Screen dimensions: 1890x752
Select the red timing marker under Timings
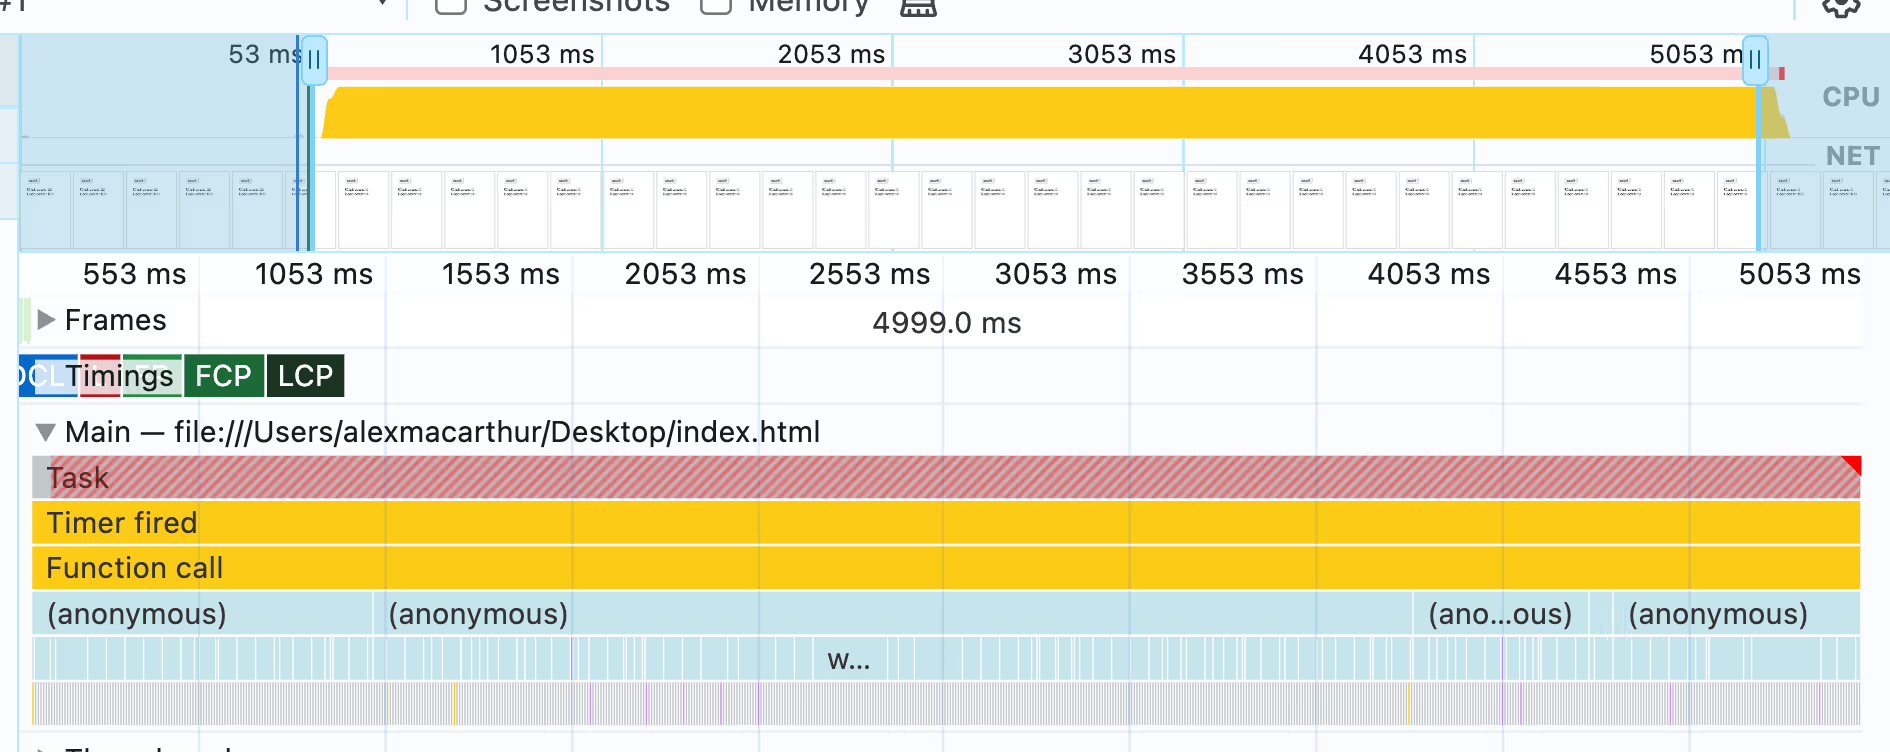coord(100,376)
